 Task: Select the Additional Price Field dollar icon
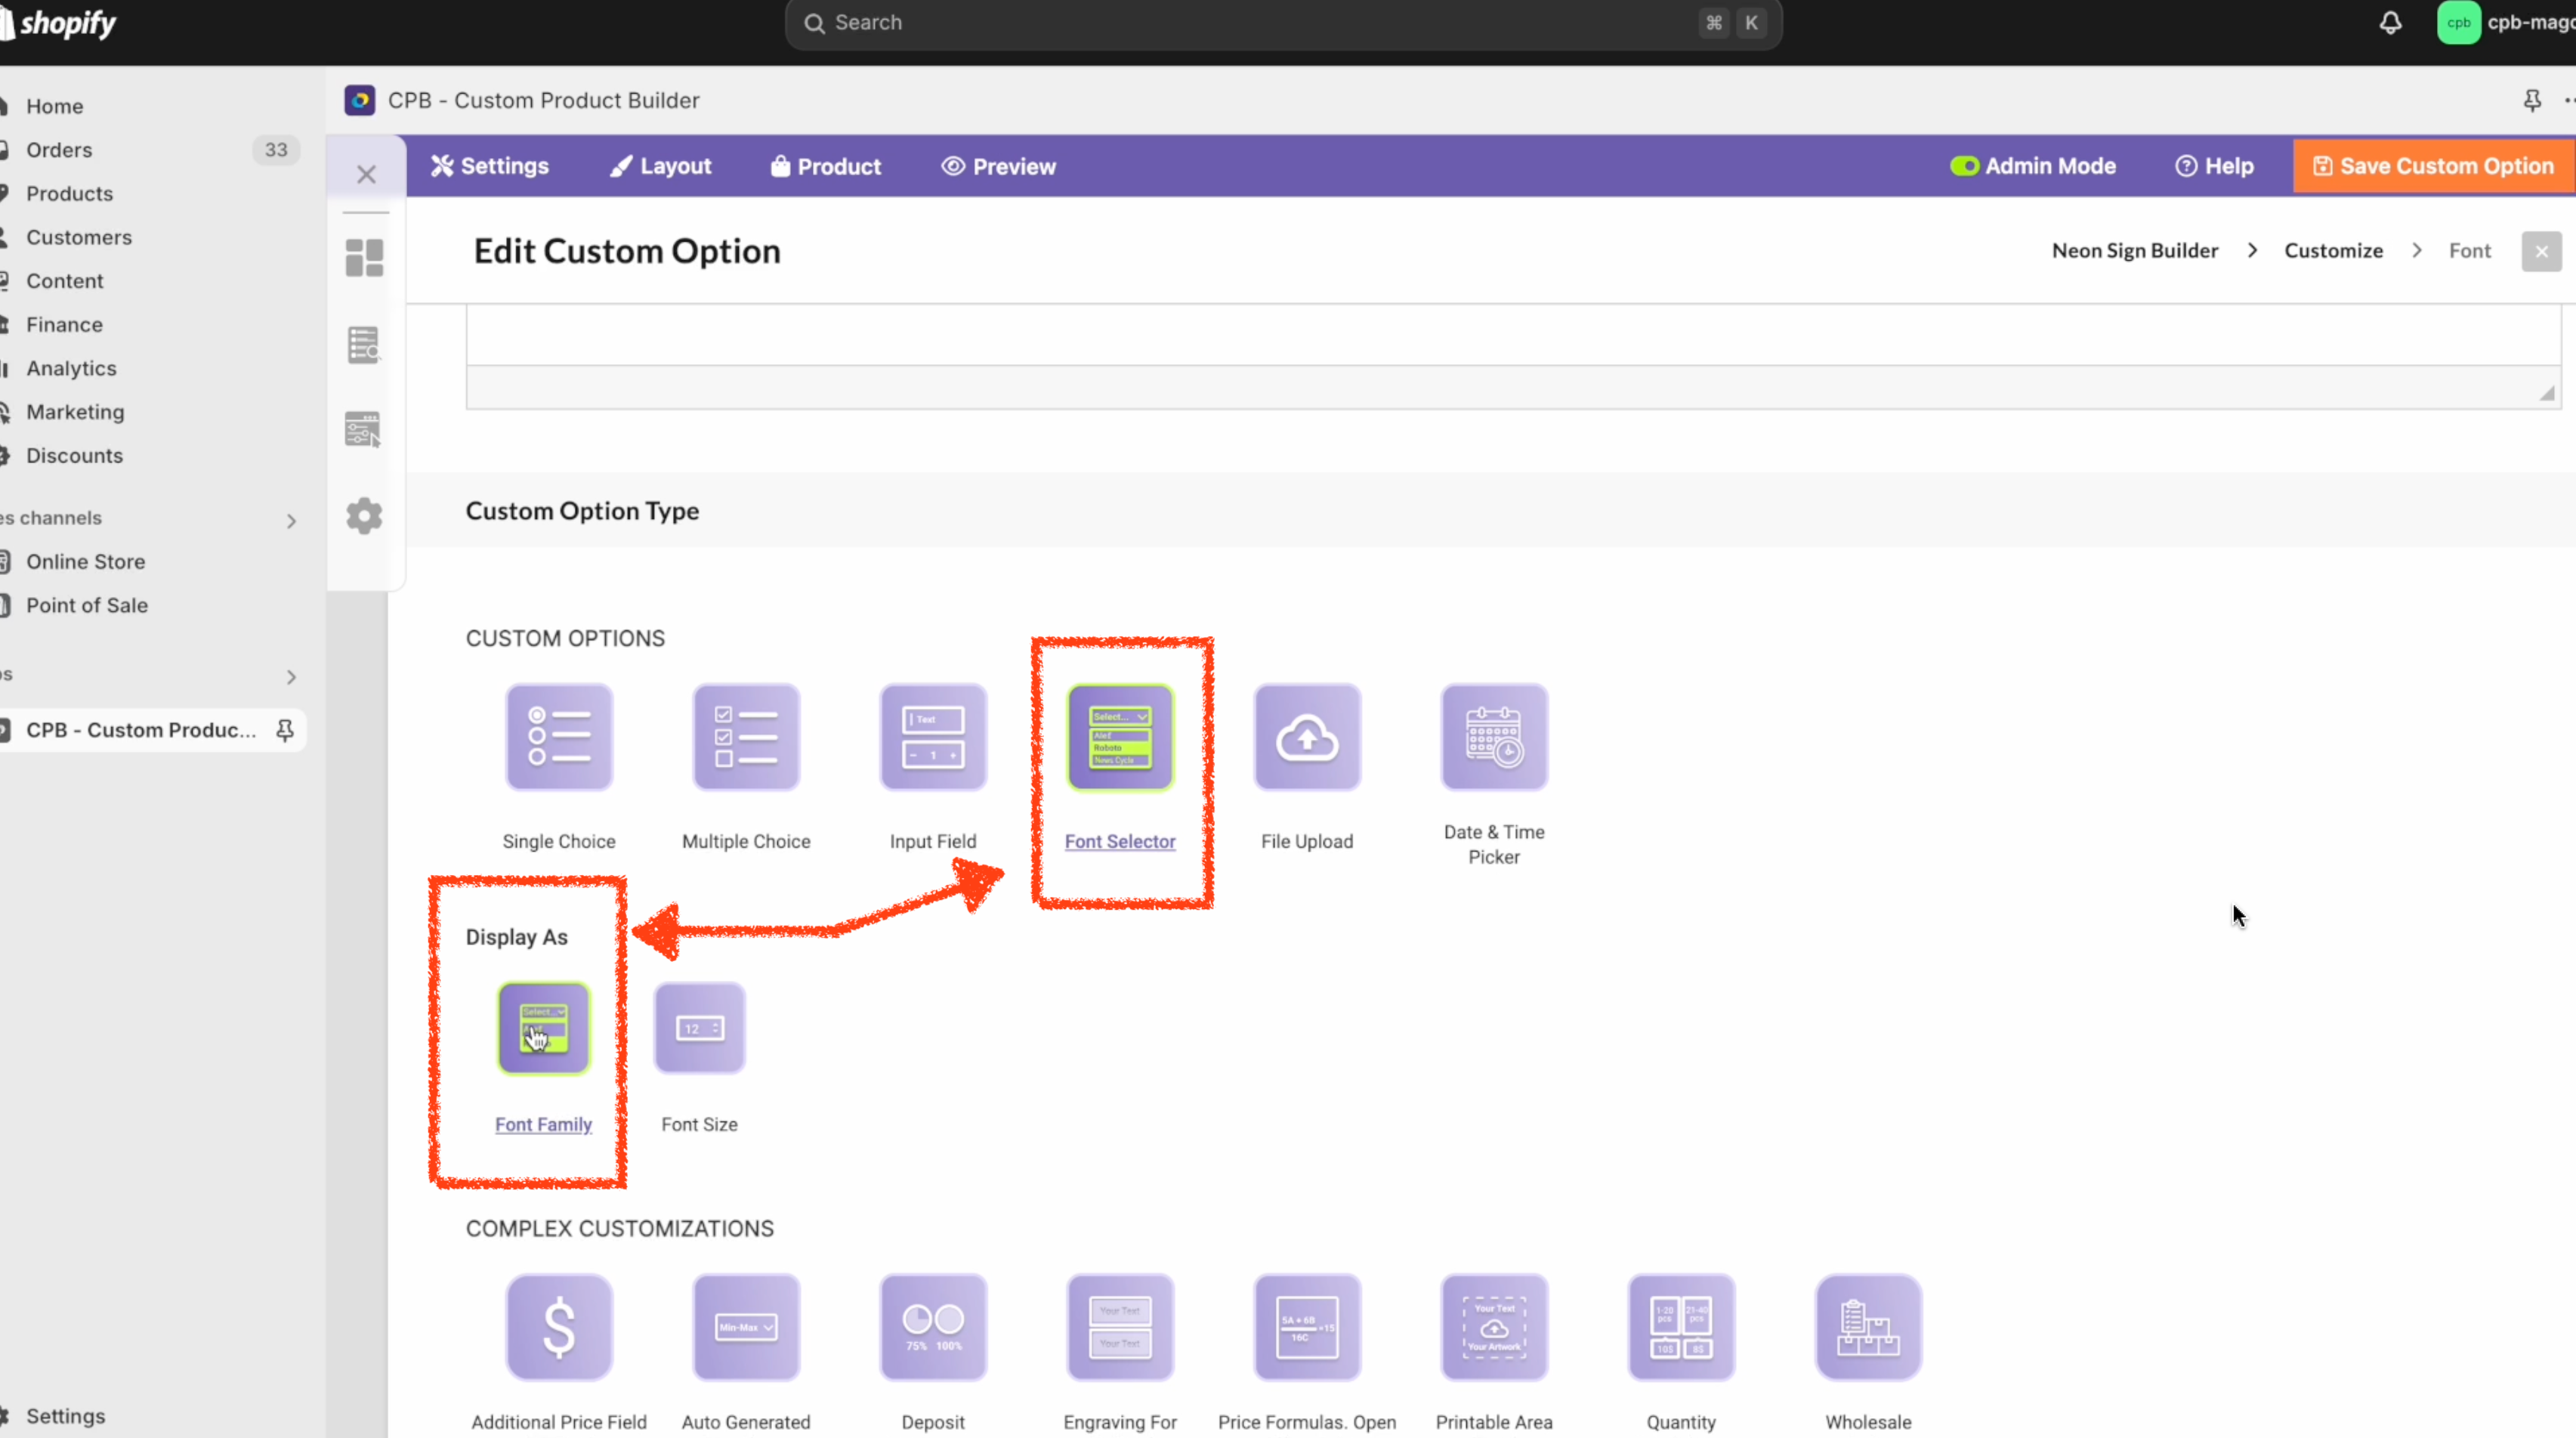pos(559,1327)
